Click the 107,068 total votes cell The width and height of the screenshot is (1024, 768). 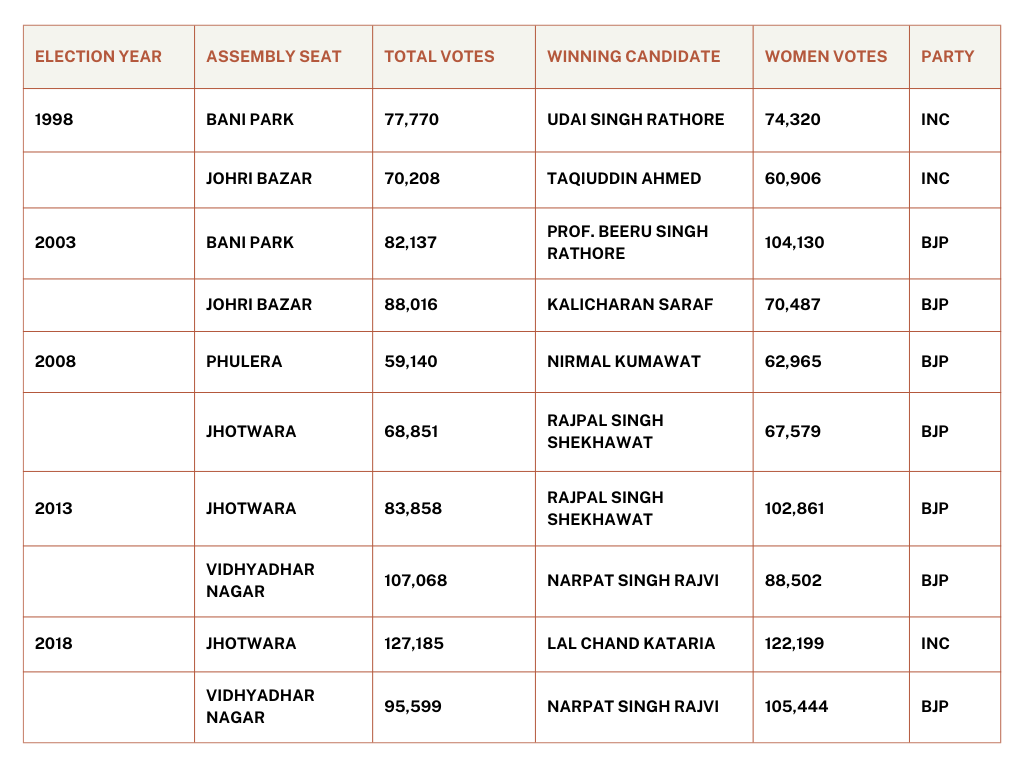454,581
